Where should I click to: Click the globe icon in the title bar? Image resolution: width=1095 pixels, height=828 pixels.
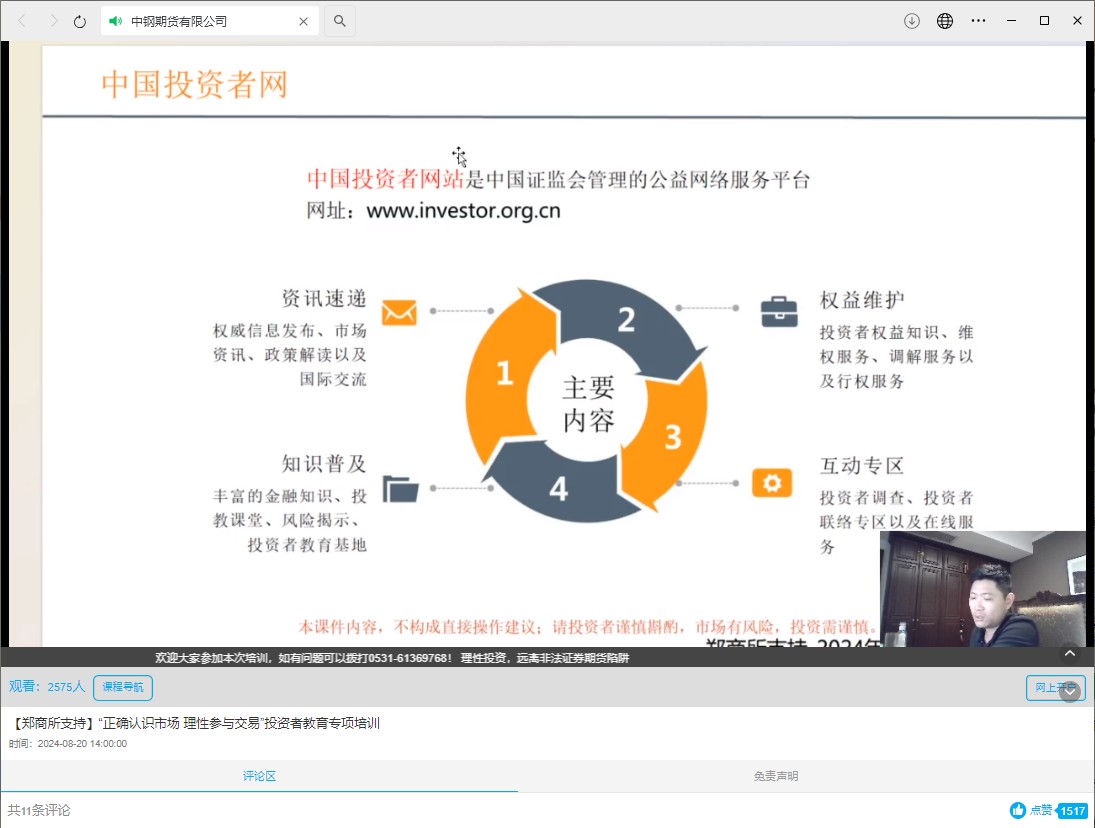tap(945, 21)
